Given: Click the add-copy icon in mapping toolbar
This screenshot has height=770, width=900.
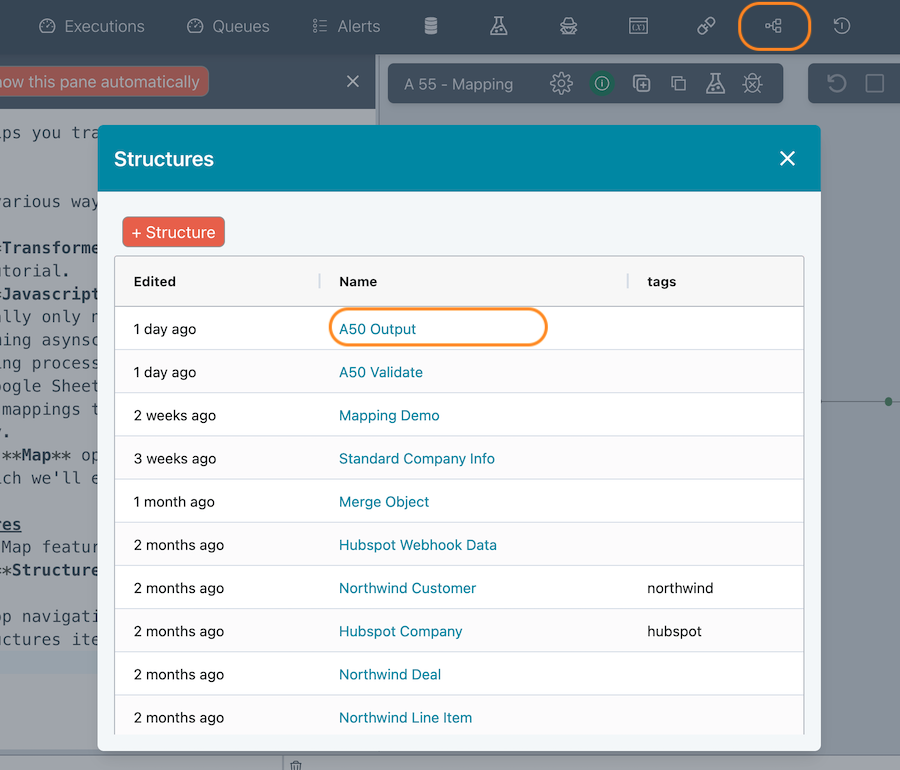Looking at the screenshot, I should (x=641, y=84).
